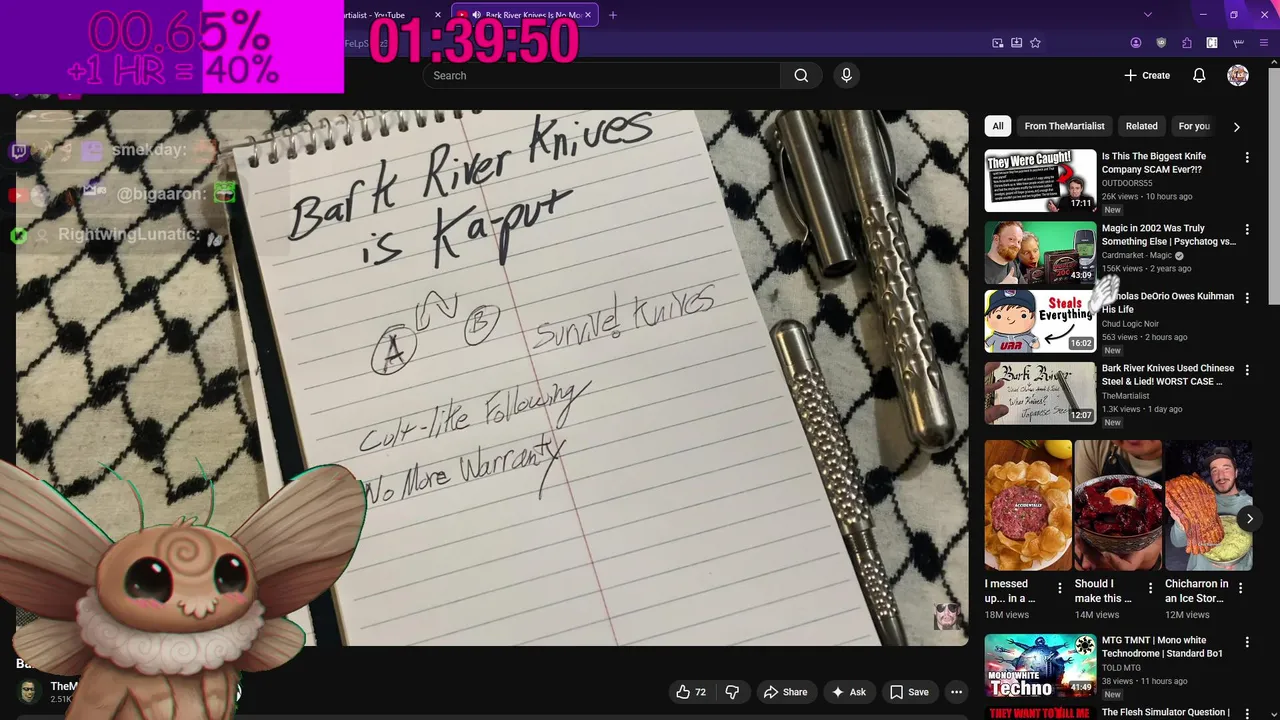Open the extensions puzzle-piece menu

1187,43
